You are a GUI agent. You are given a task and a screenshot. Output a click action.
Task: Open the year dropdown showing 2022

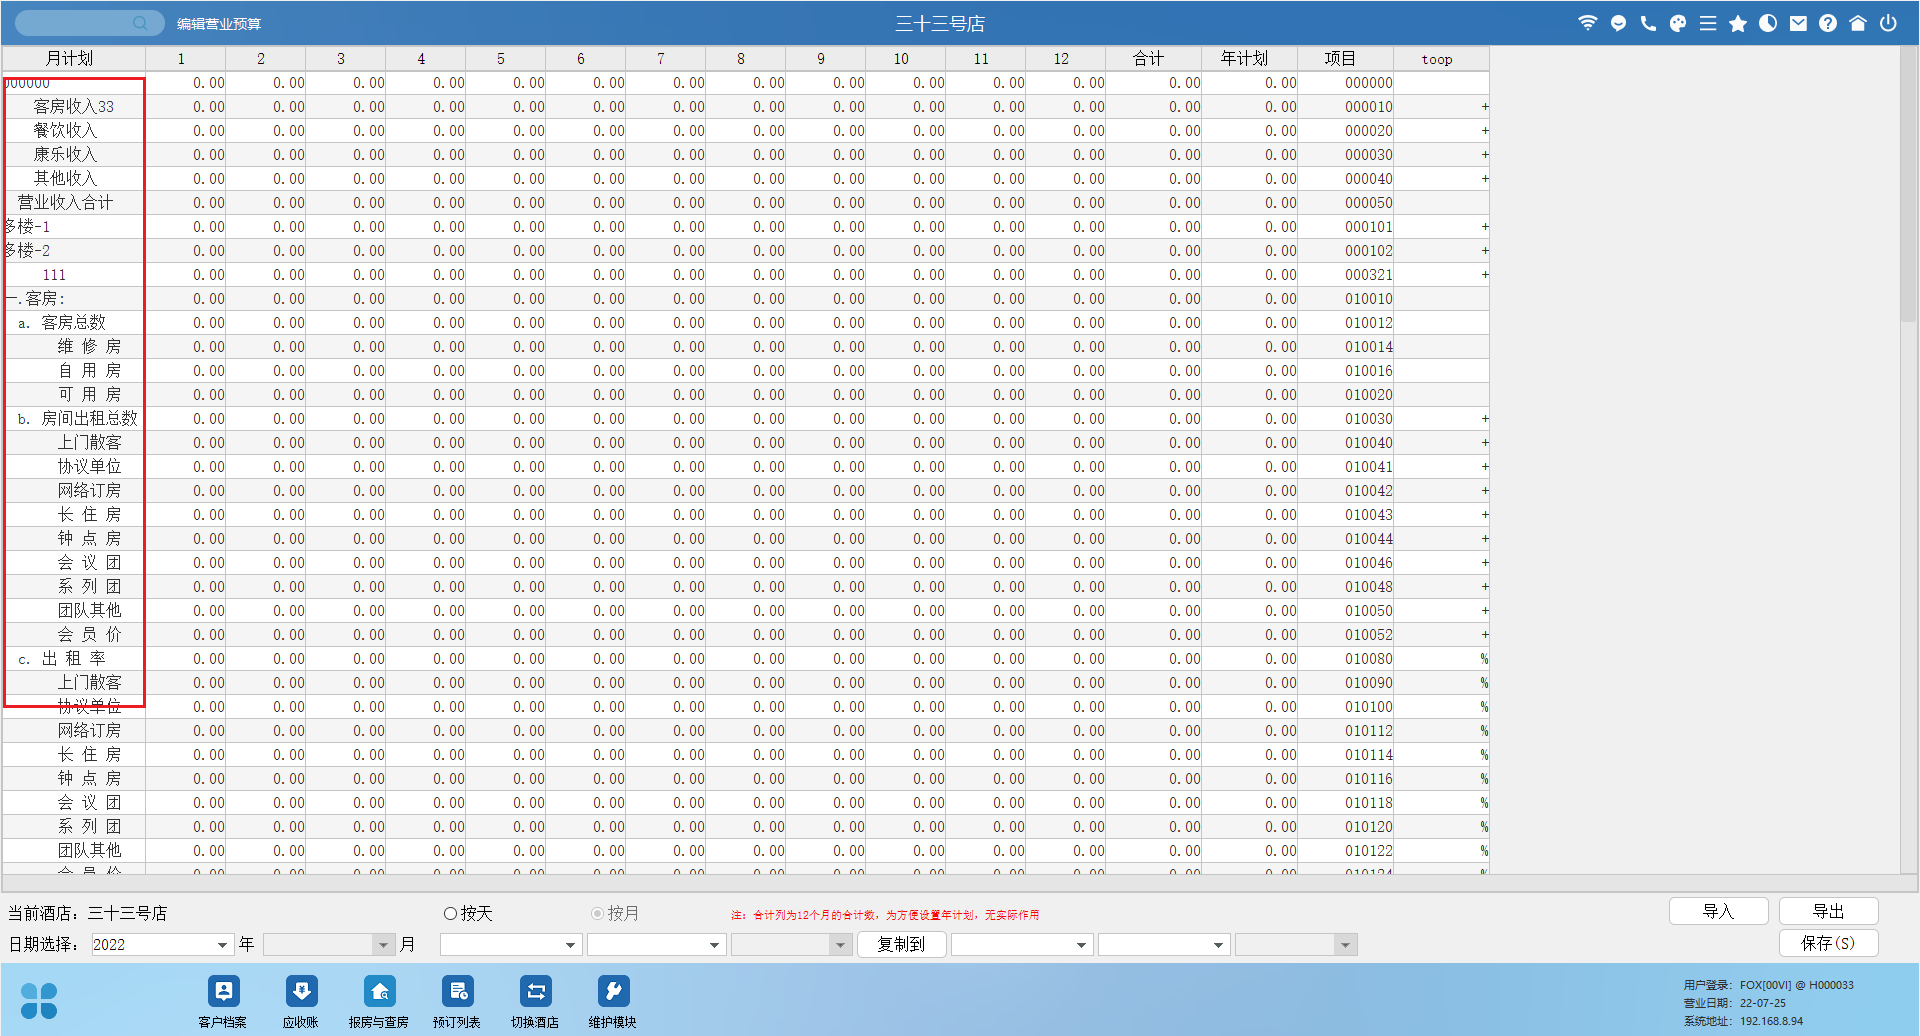162,945
